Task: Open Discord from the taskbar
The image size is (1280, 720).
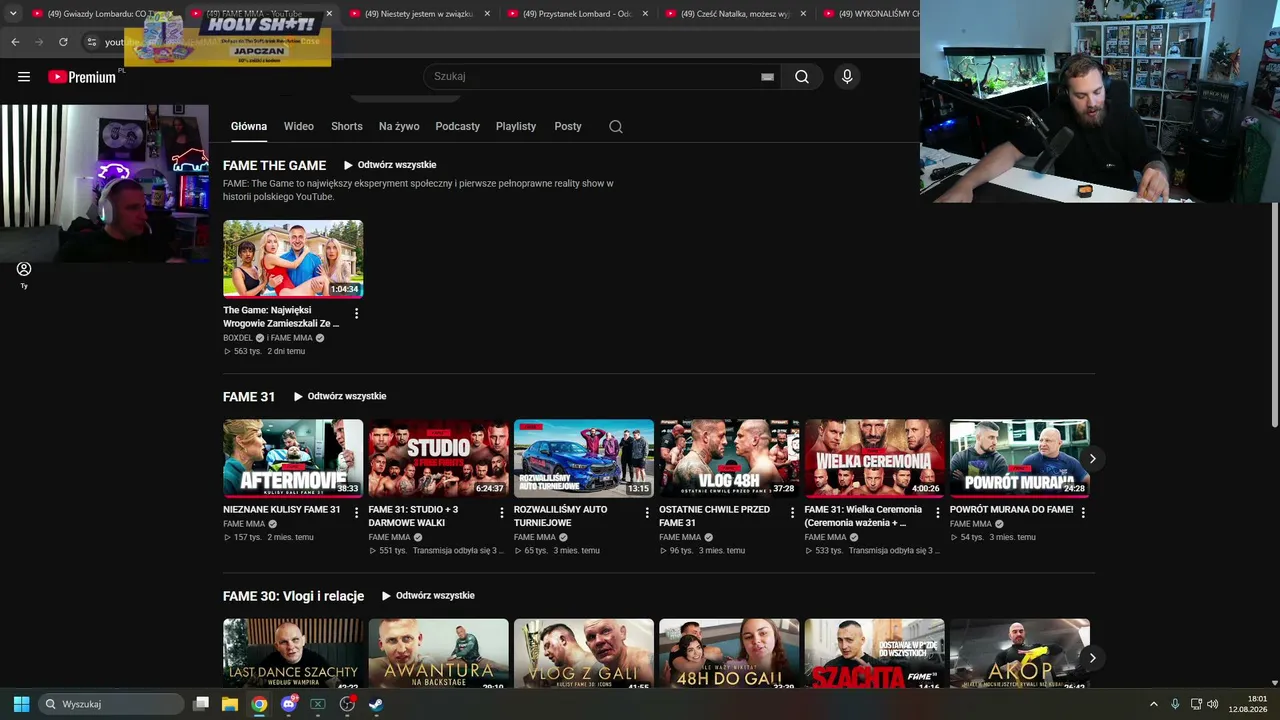Action: (289, 704)
